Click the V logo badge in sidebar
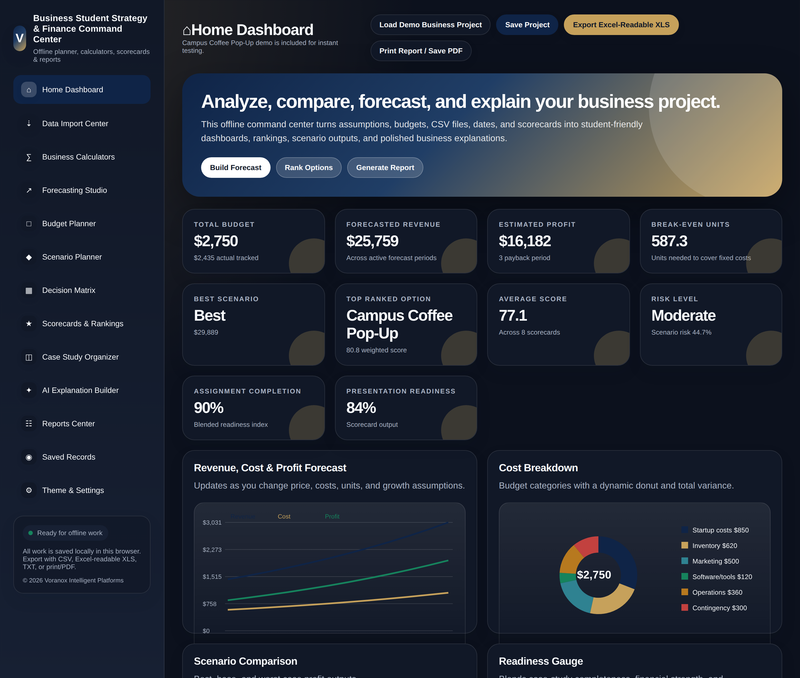 pos(19,38)
